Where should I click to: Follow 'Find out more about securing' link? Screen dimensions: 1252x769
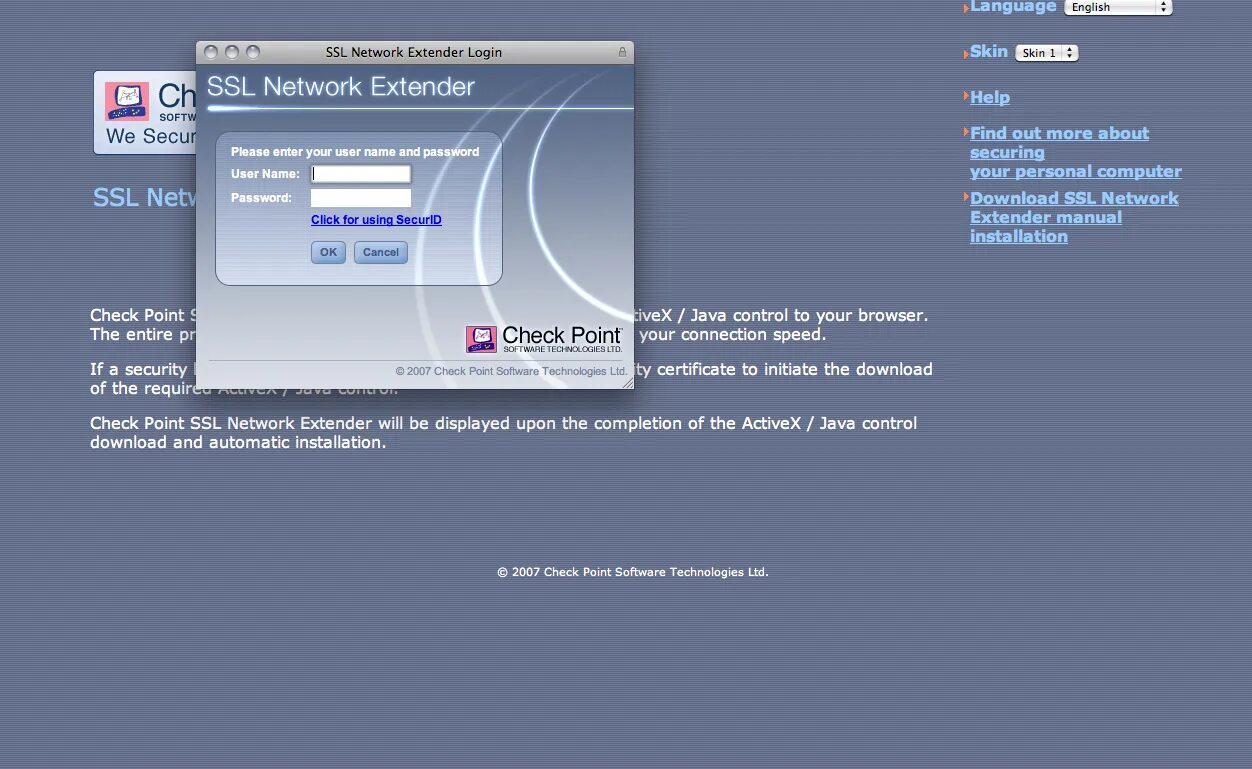click(x=1075, y=152)
